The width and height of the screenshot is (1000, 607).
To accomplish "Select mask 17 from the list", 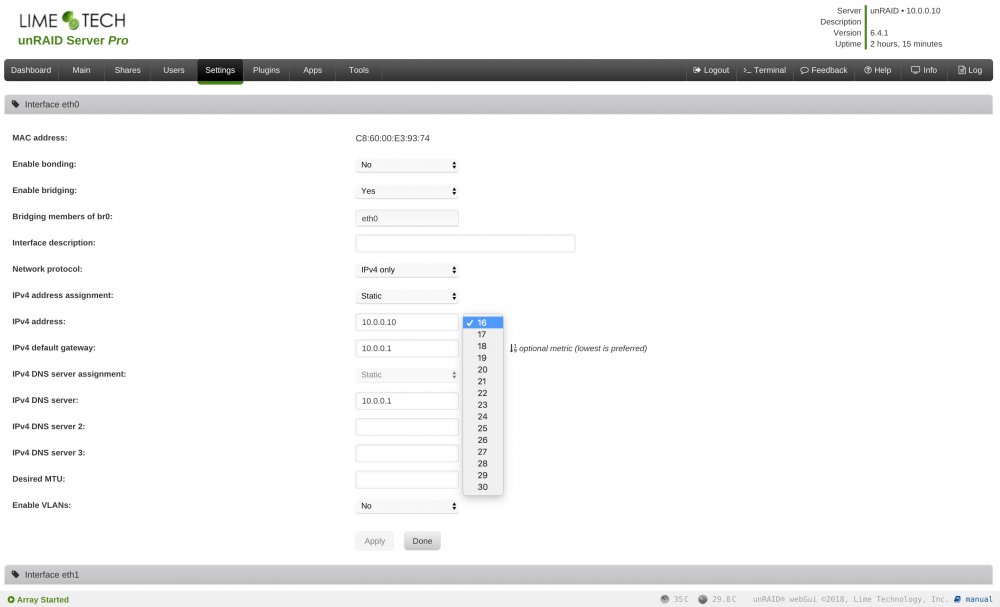I will click(x=483, y=334).
